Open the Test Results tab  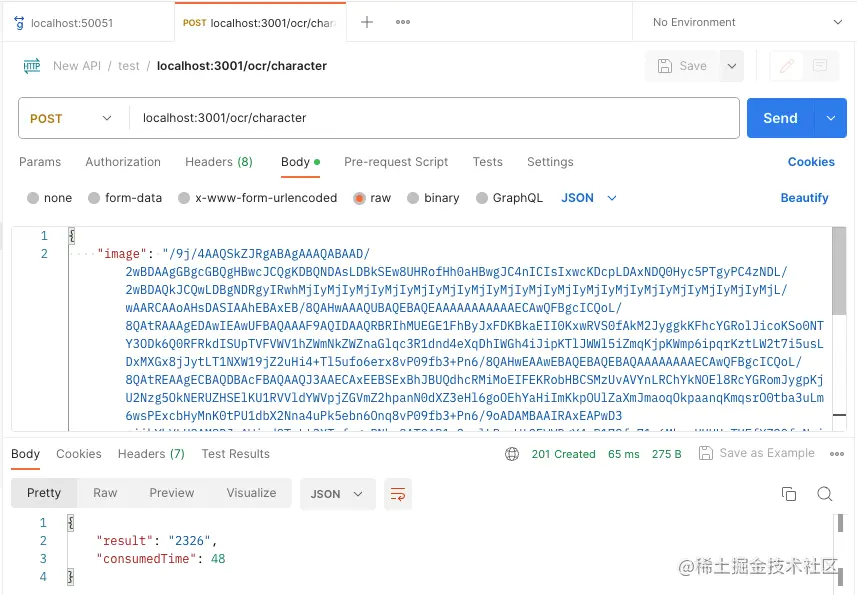tap(236, 453)
